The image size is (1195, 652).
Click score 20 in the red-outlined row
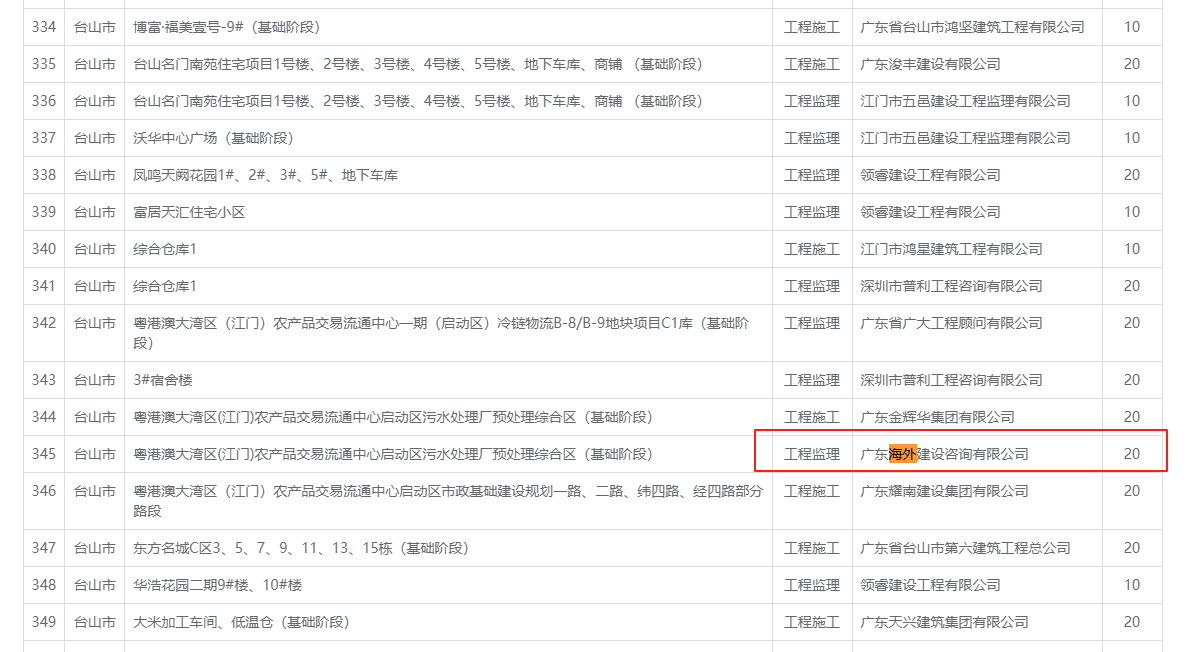(x=1131, y=454)
